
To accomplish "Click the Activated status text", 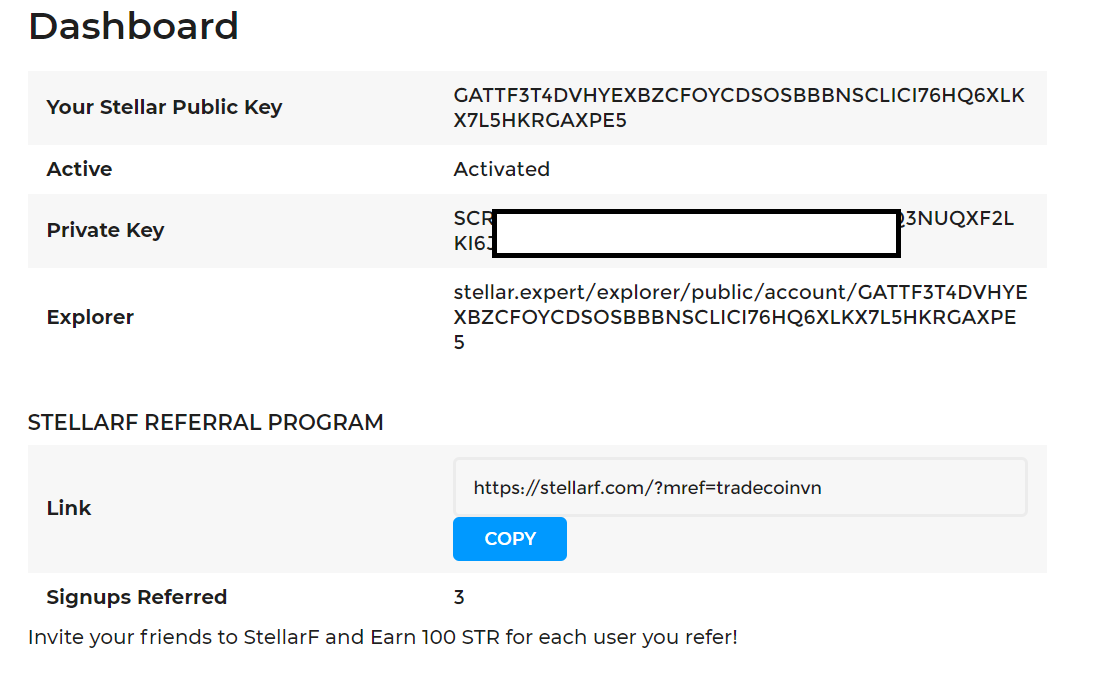I will click(501, 169).
